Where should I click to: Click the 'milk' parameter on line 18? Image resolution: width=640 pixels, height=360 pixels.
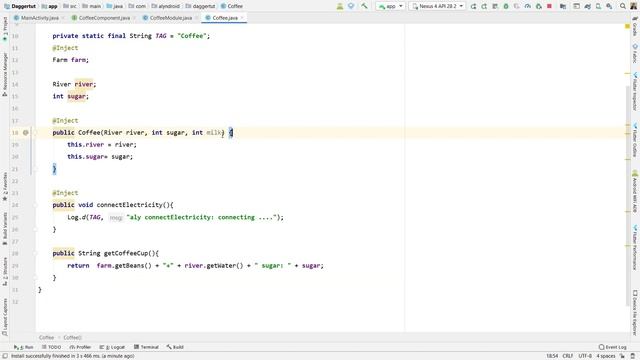(213, 133)
